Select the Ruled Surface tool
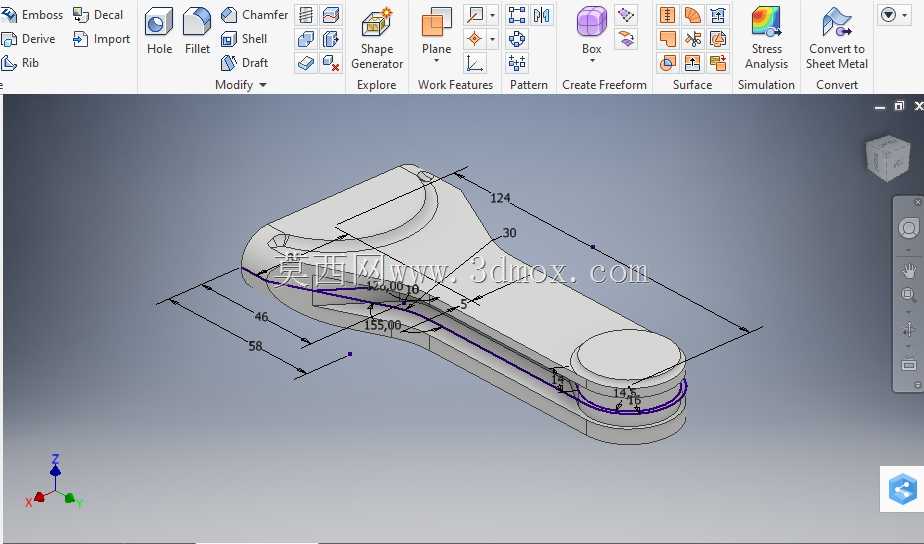 pos(693,15)
